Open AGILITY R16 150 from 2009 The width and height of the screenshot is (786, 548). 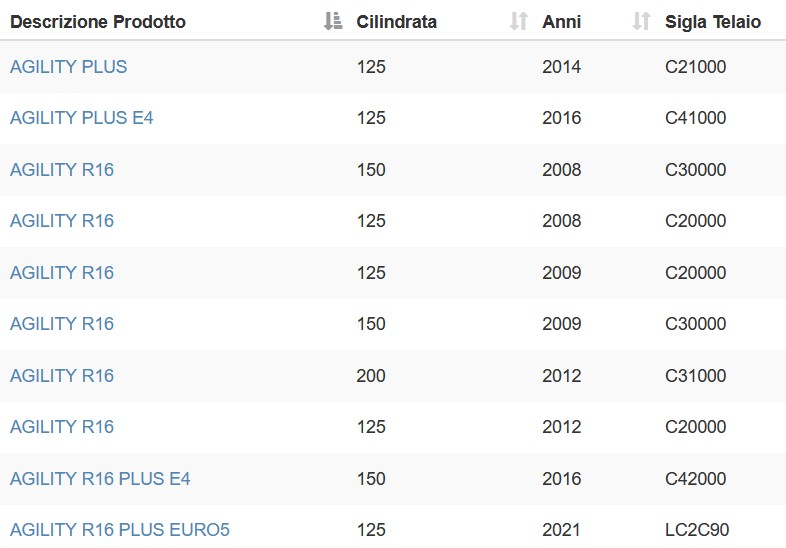coord(62,324)
